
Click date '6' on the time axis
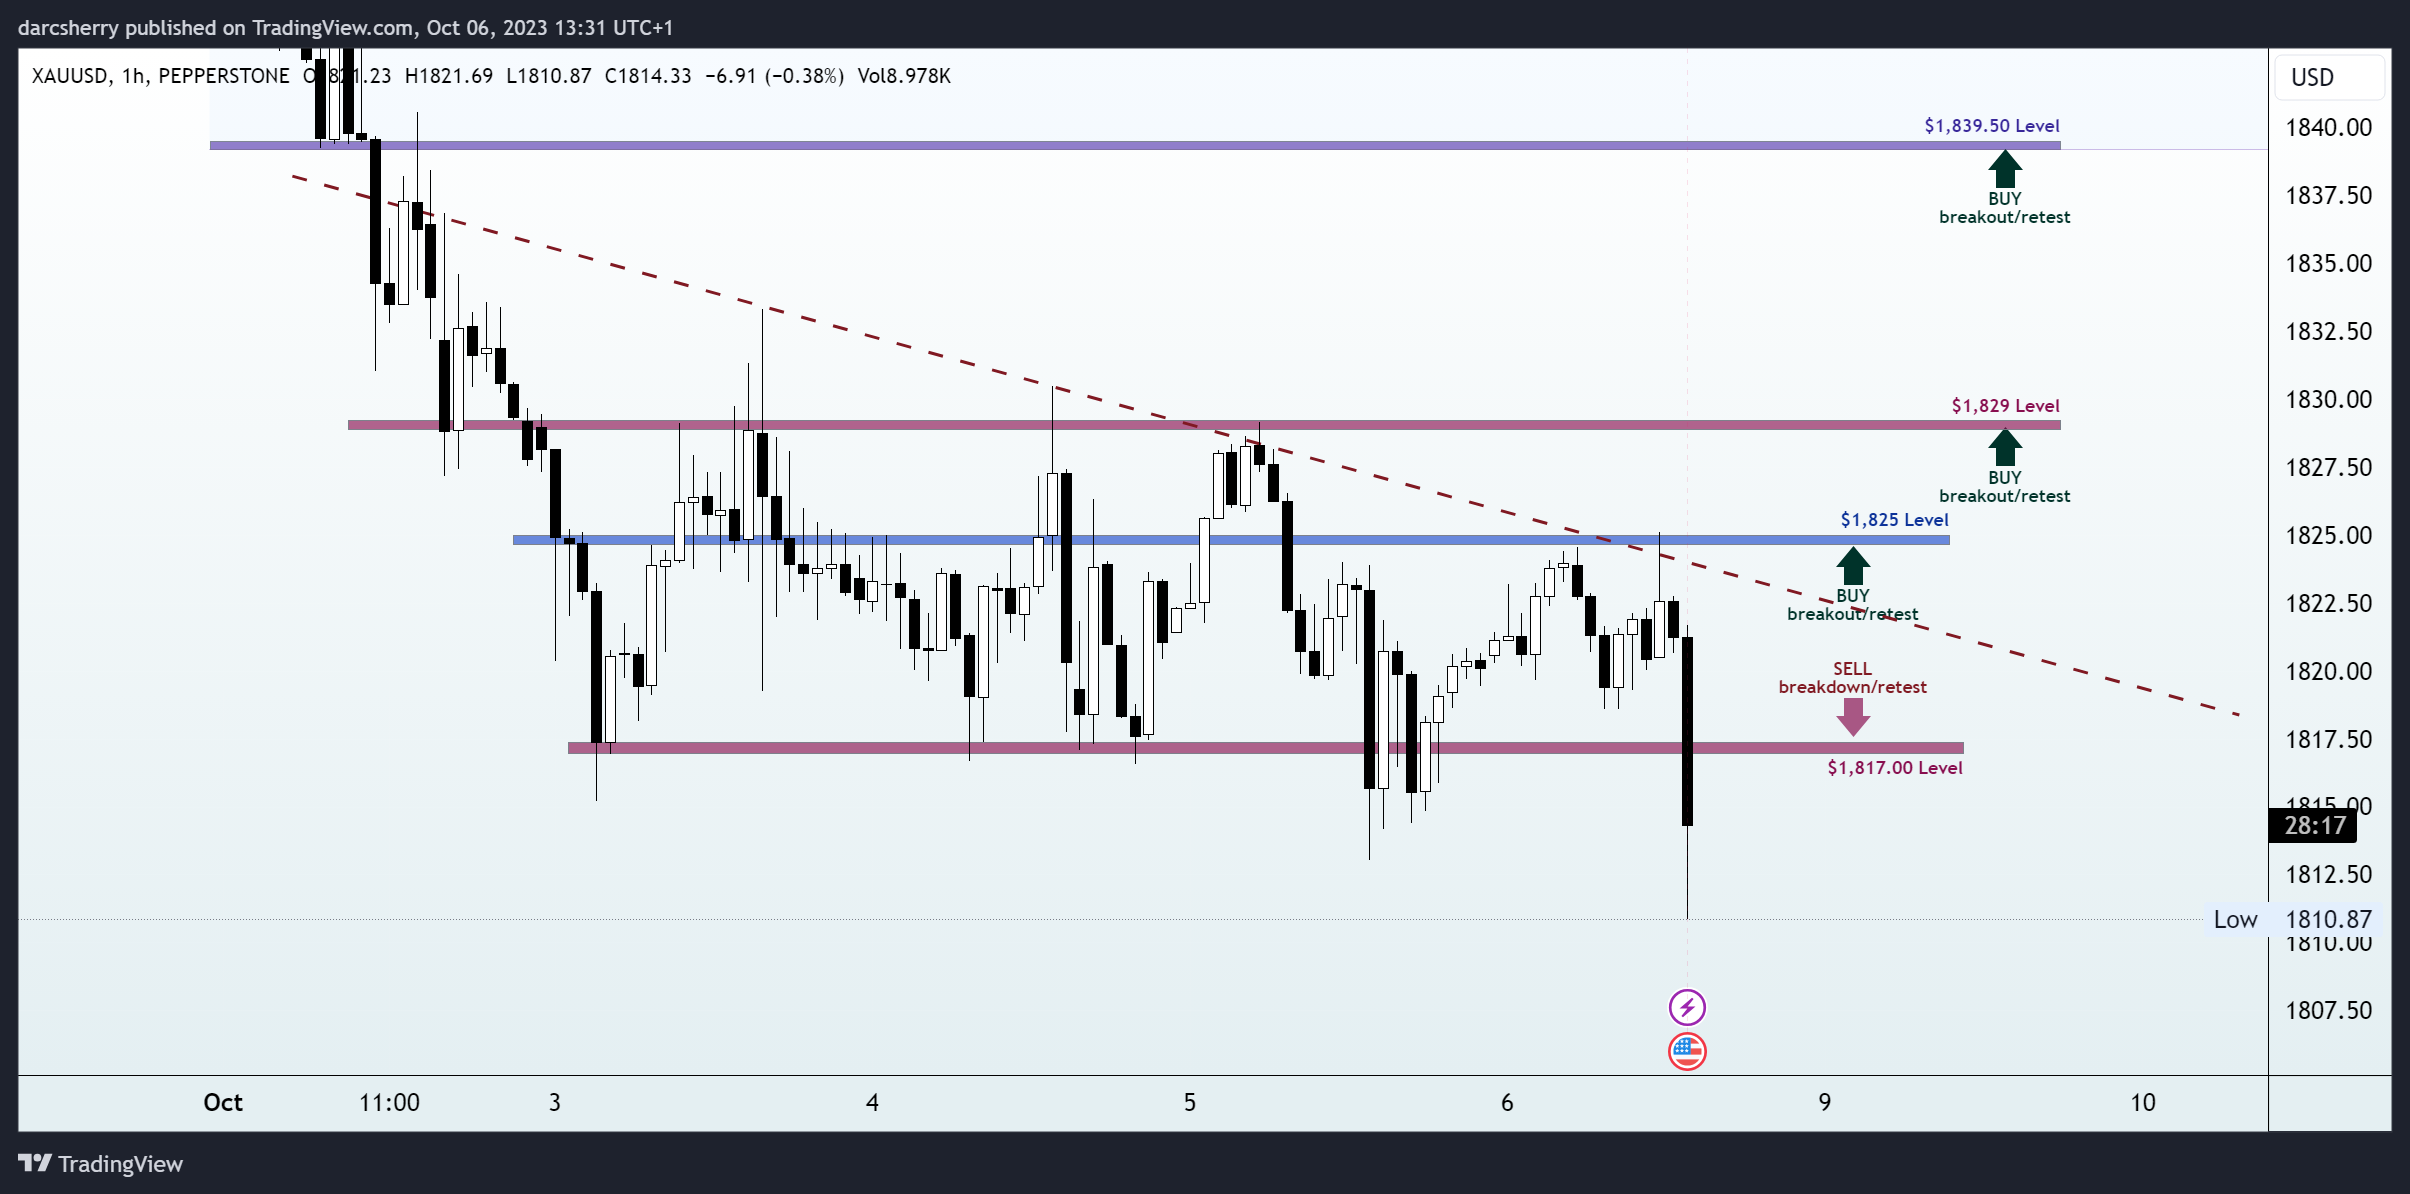pos(1507,1103)
